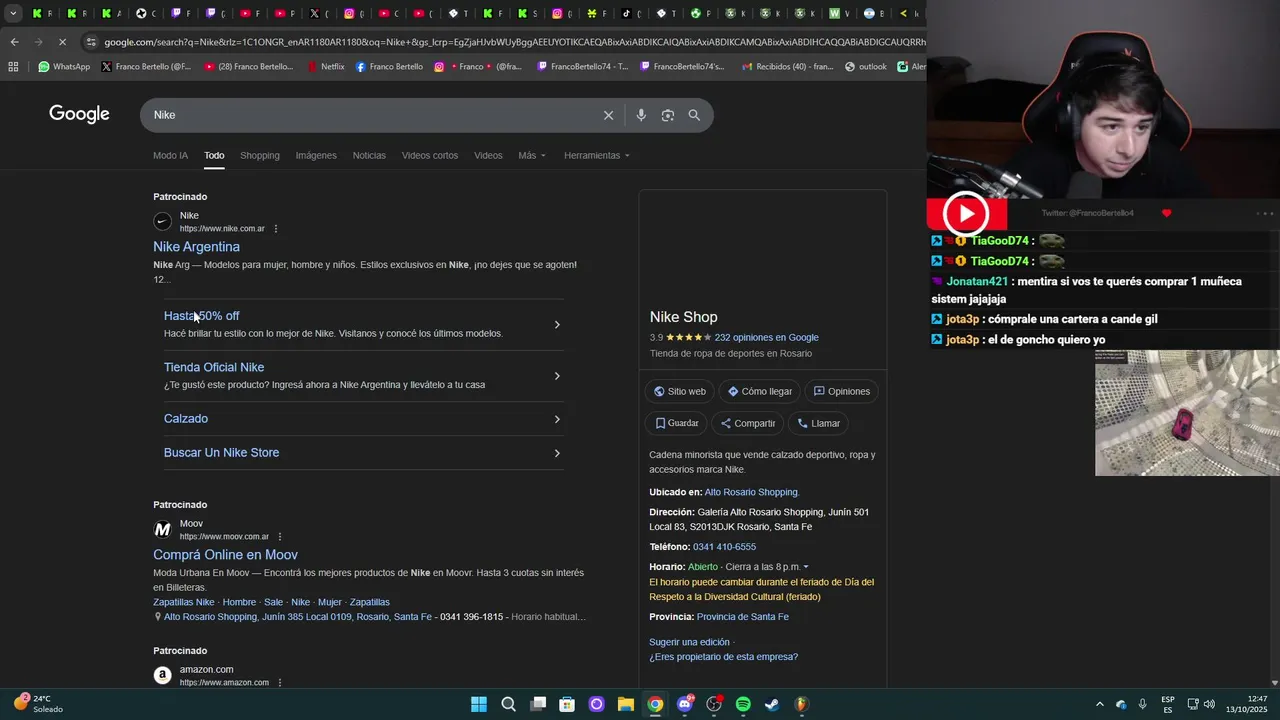1280x720 pixels.
Task: Expand the Herramientas dropdown
Action: [597, 156]
